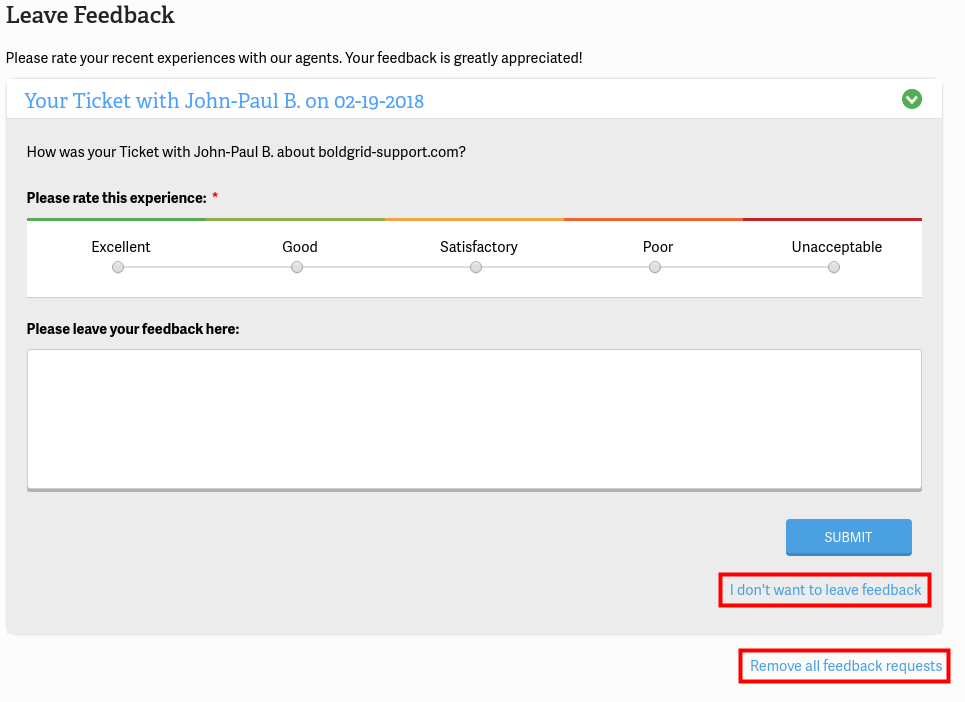Click "I don't want to leave feedback" link
965x702 pixels.
[x=825, y=590]
